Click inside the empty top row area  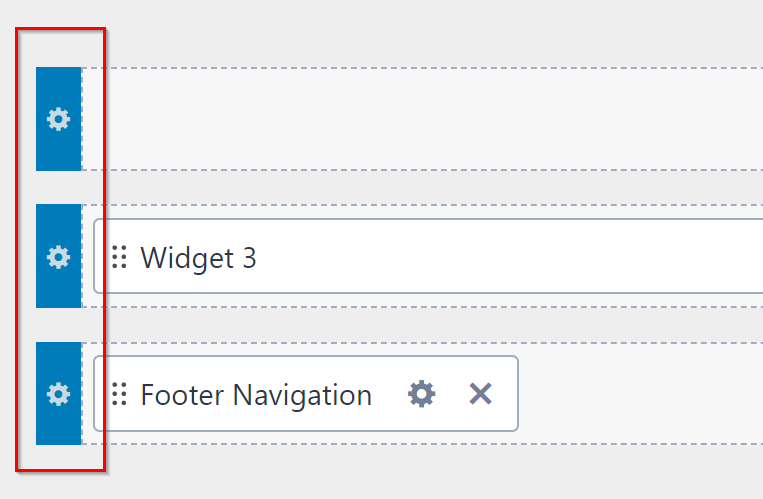420,119
